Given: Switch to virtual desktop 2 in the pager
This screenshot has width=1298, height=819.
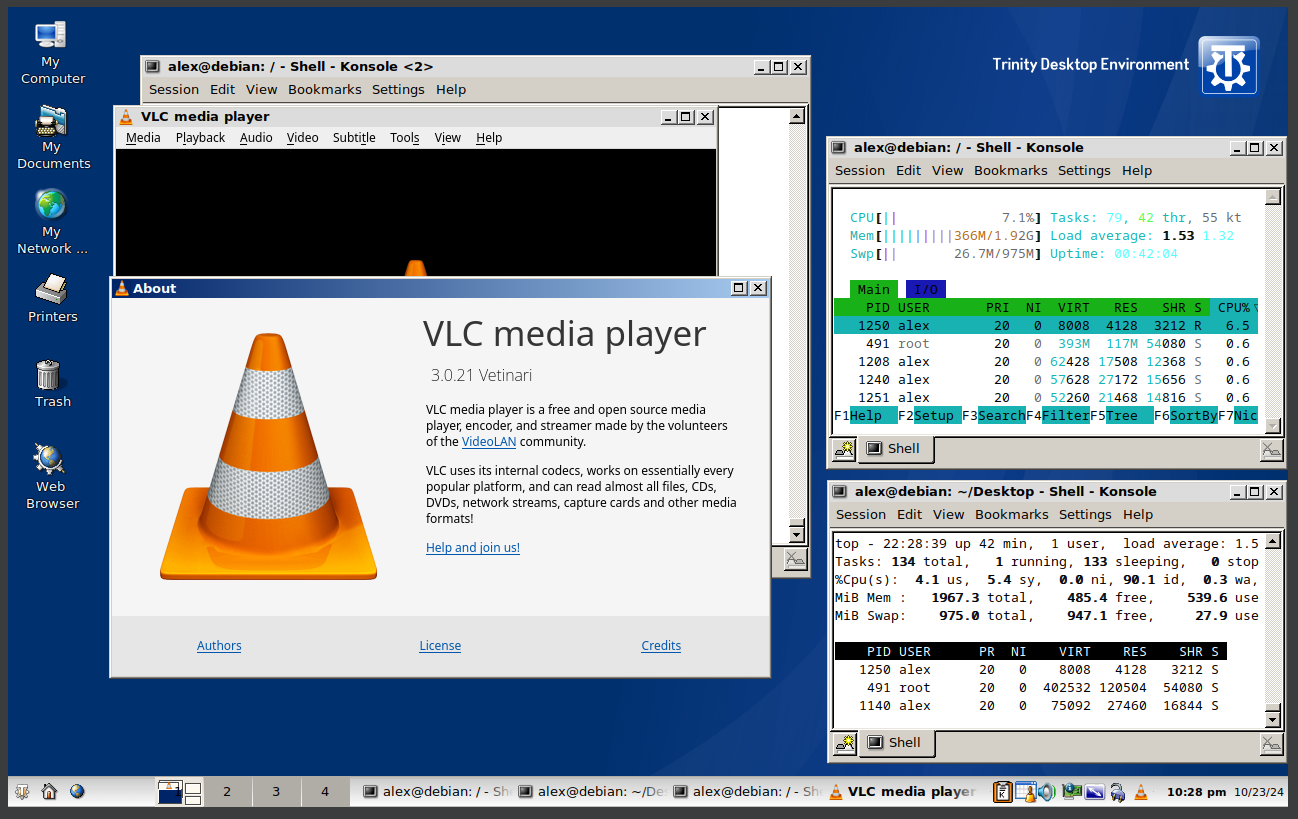Looking at the screenshot, I should 227,792.
